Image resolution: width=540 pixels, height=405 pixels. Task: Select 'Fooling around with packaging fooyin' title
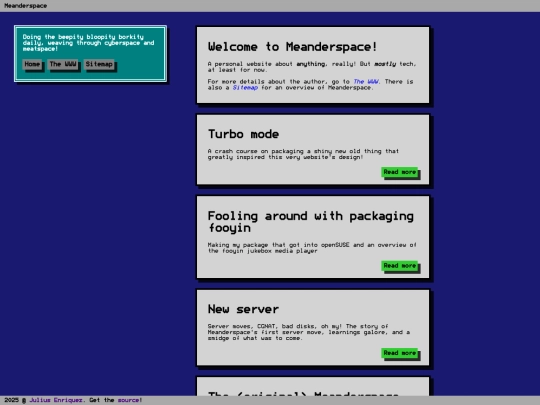311,222
